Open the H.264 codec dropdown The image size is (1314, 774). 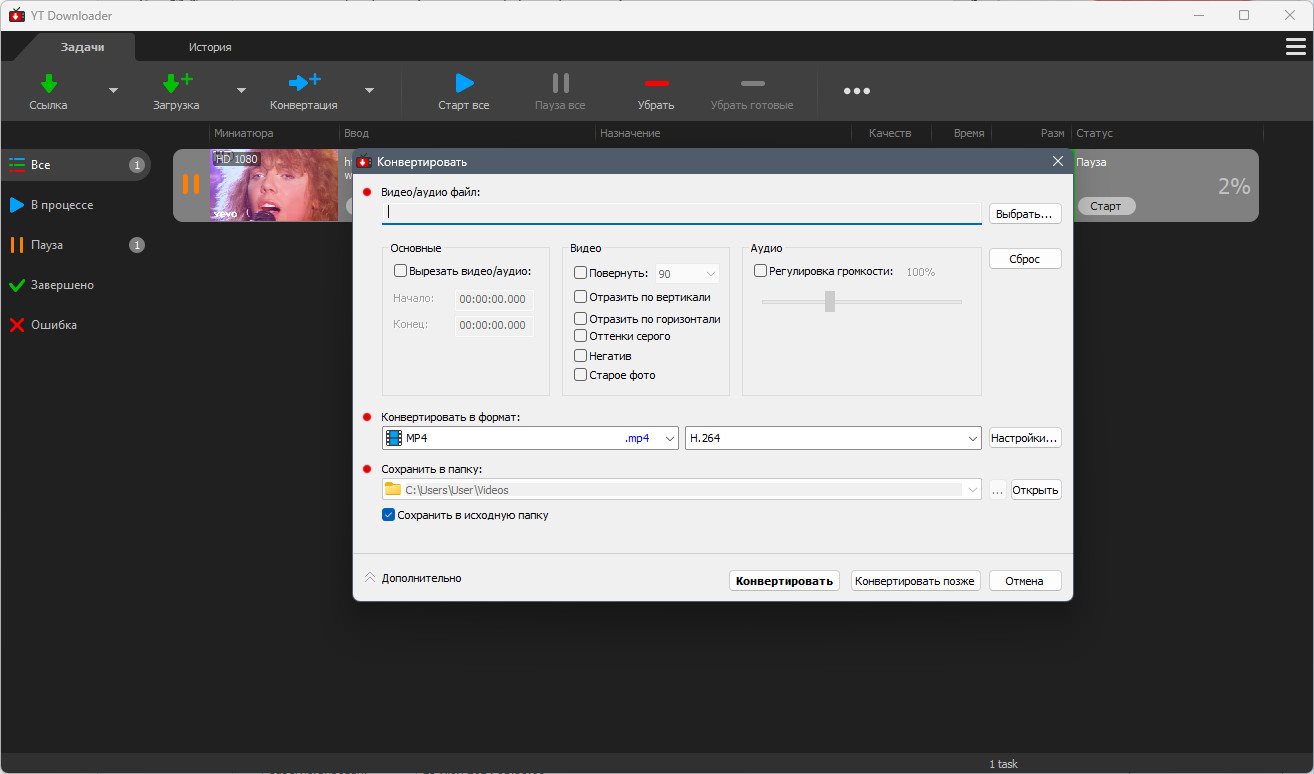833,438
